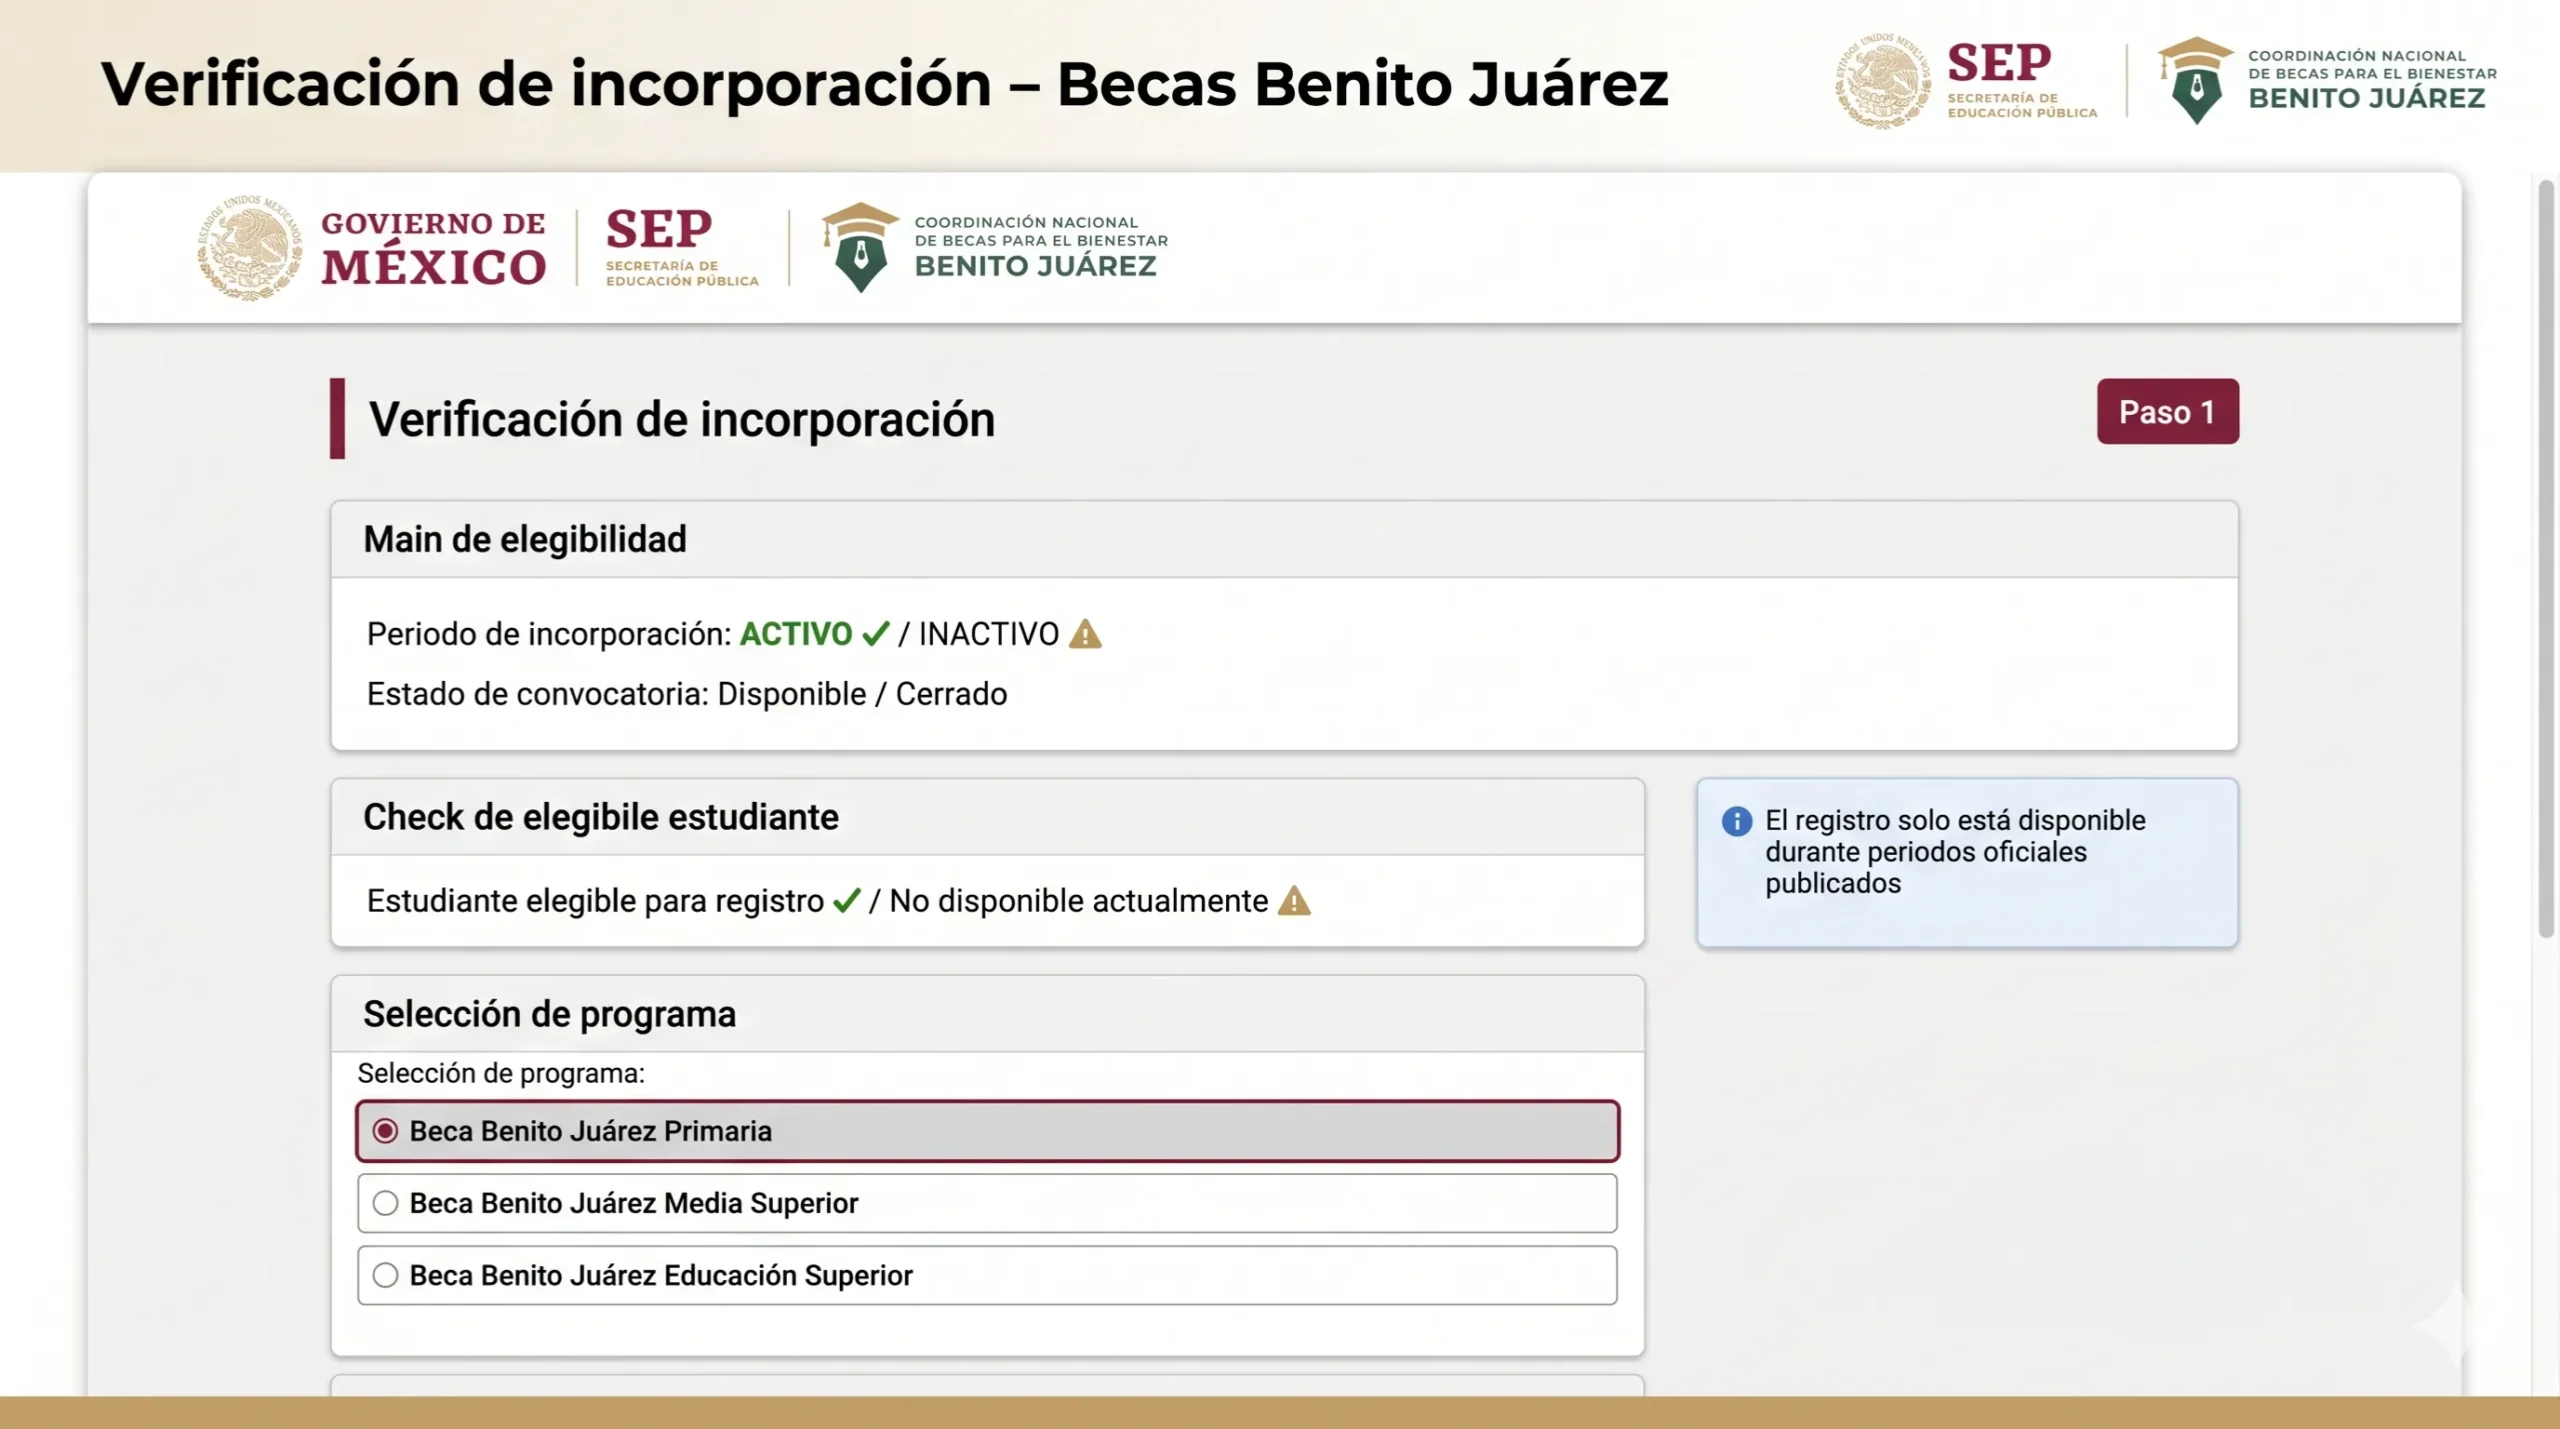The height and width of the screenshot is (1429, 2560).
Task: Click COORDINACIÓN NACIONAL text in the page header
Action: 1026,222
